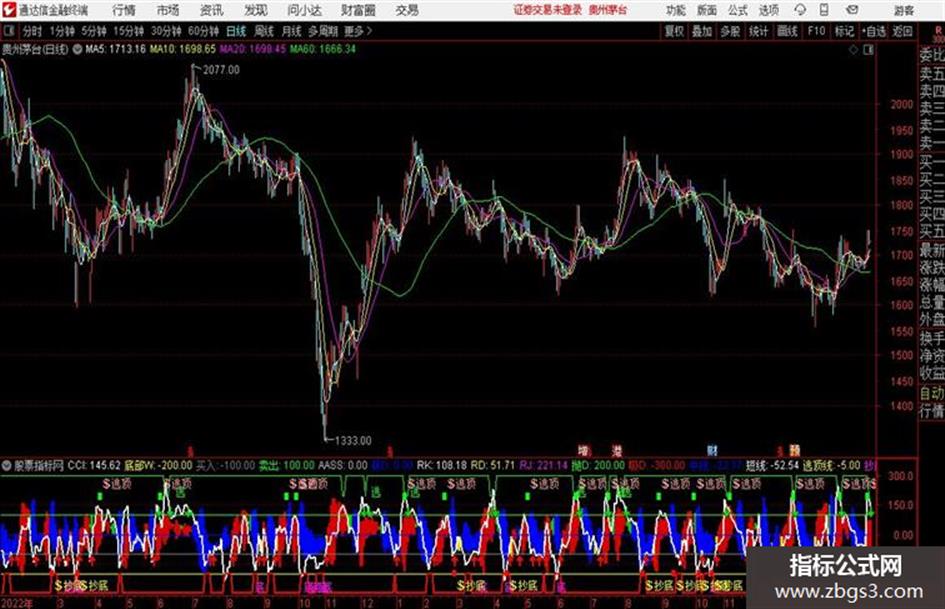Click the 增 marker on the chart bottom
945x609 pixels.
tap(583, 450)
